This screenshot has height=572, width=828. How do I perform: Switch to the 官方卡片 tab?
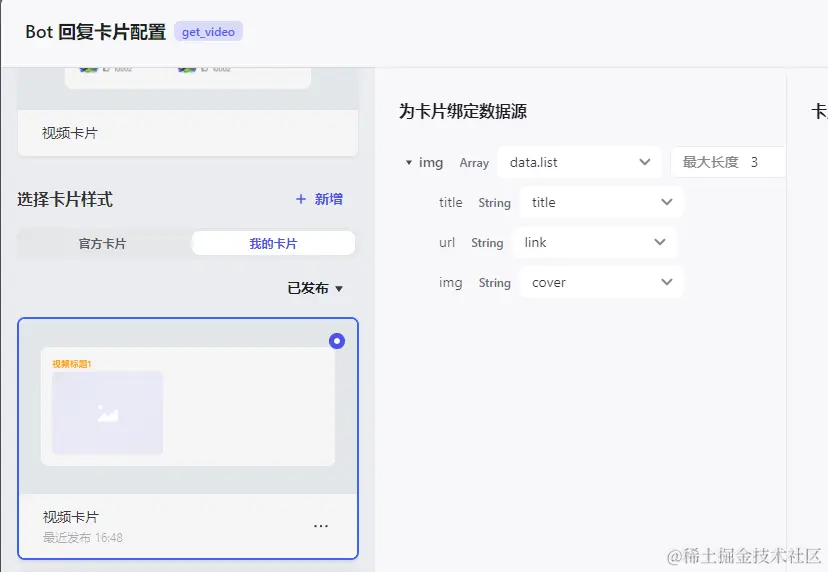[102, 243]
